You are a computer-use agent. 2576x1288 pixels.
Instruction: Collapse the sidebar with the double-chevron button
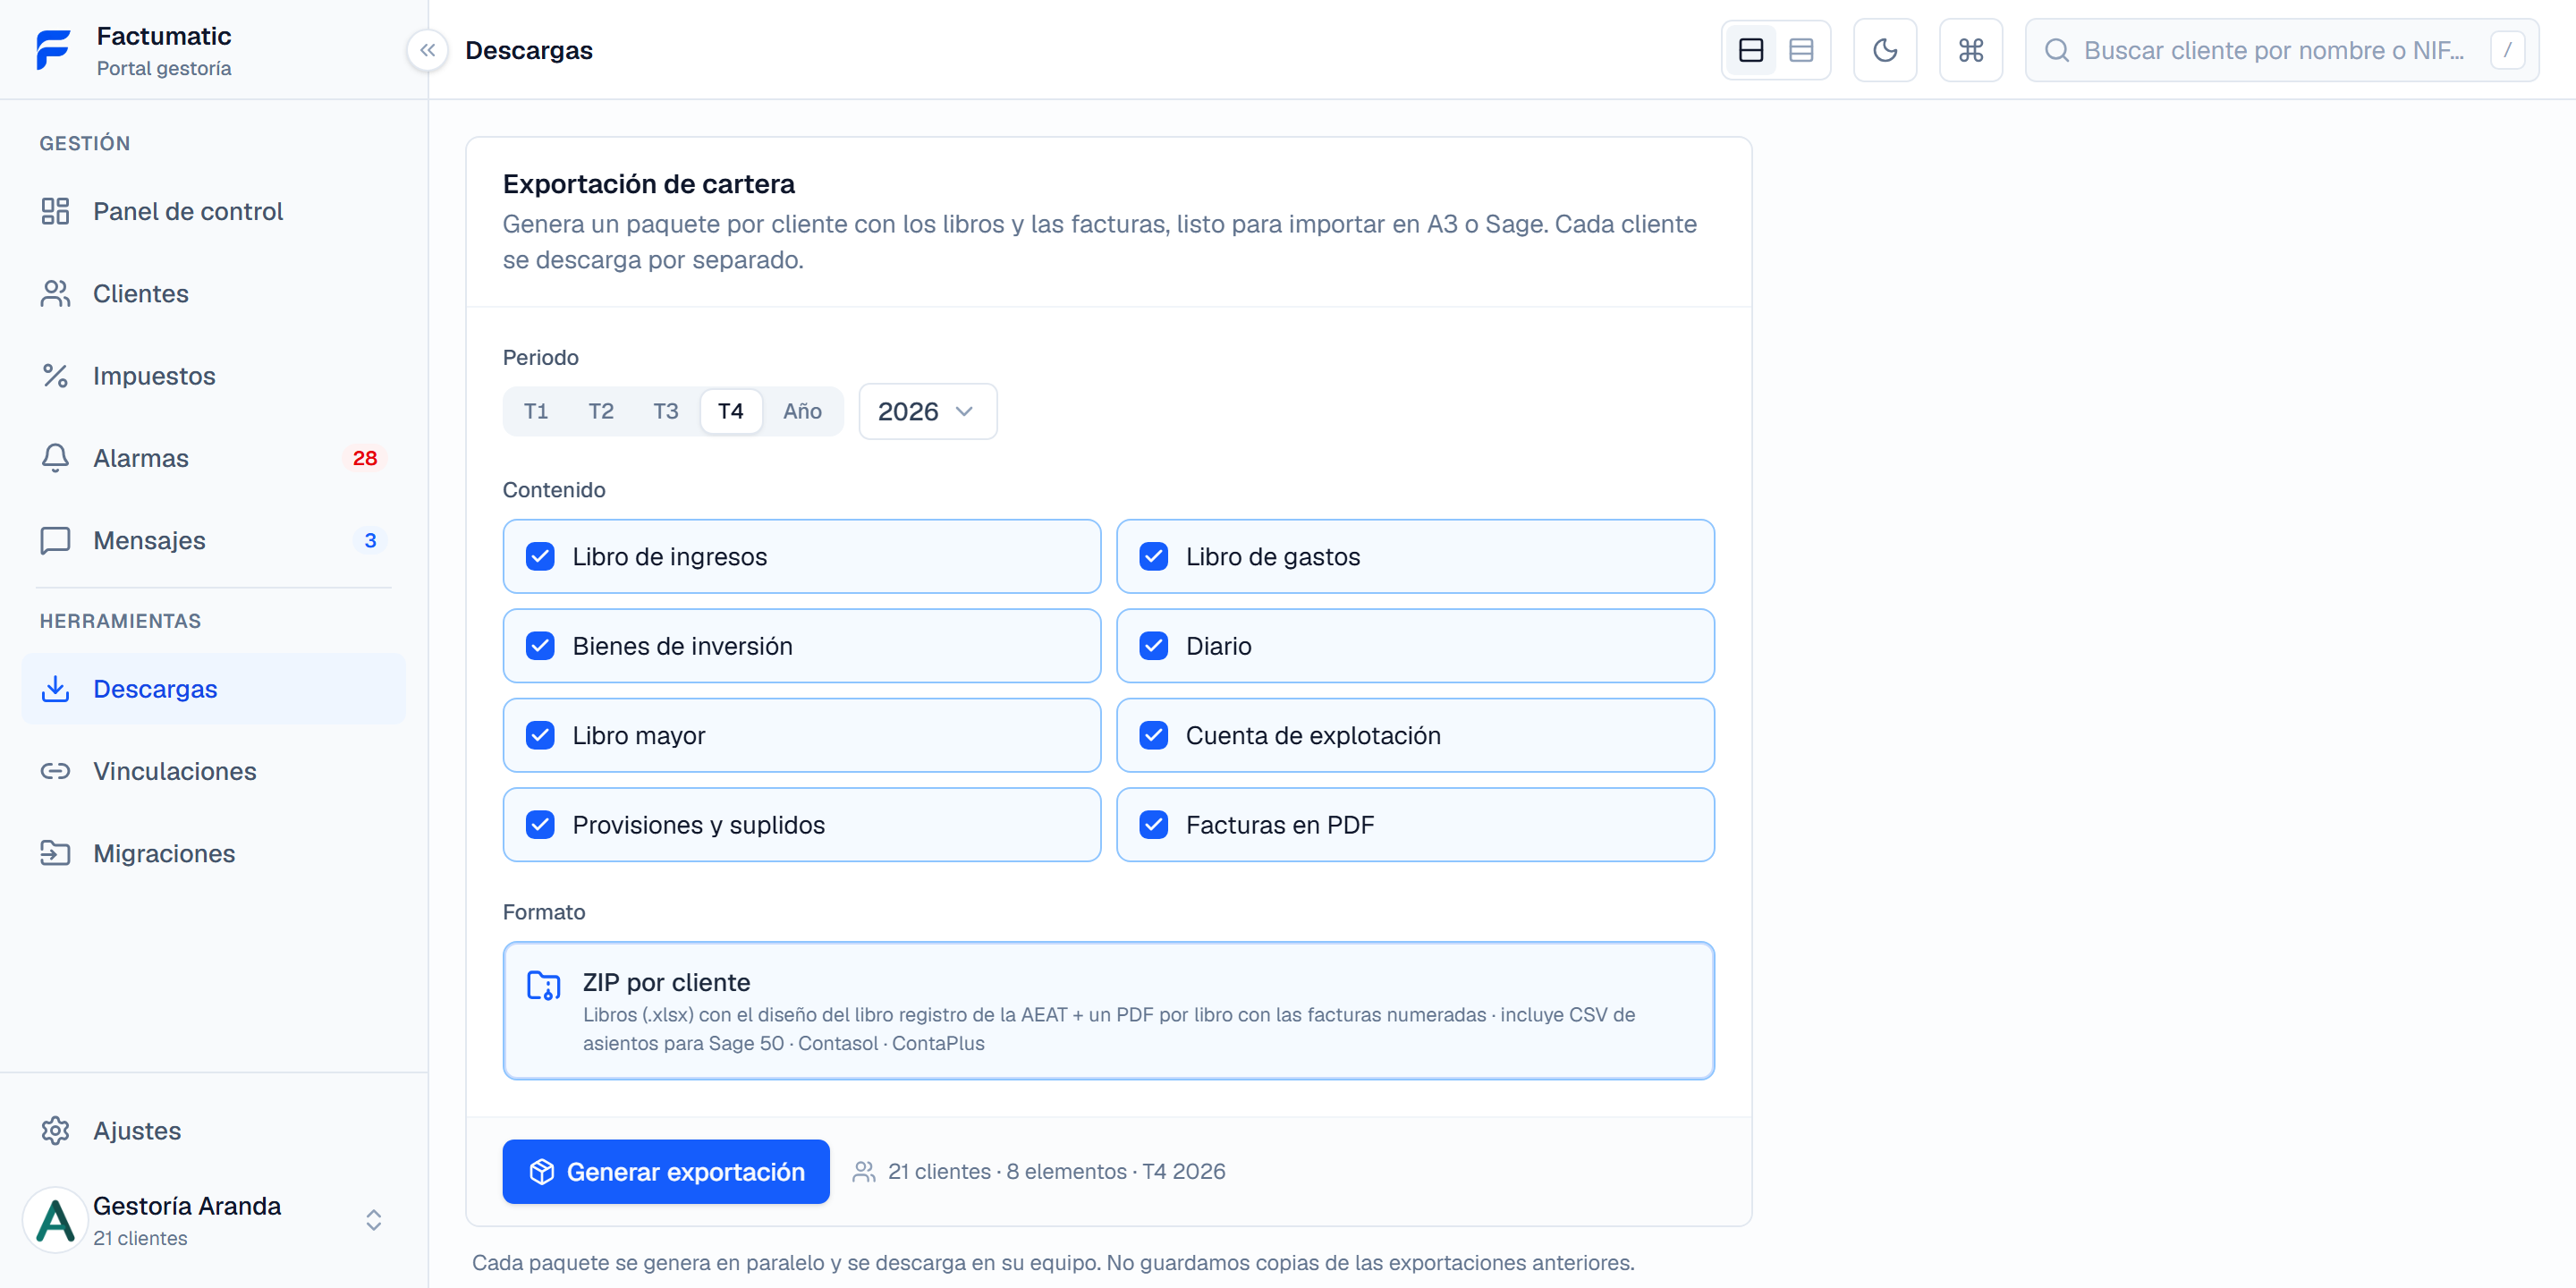tap(427, 50)
